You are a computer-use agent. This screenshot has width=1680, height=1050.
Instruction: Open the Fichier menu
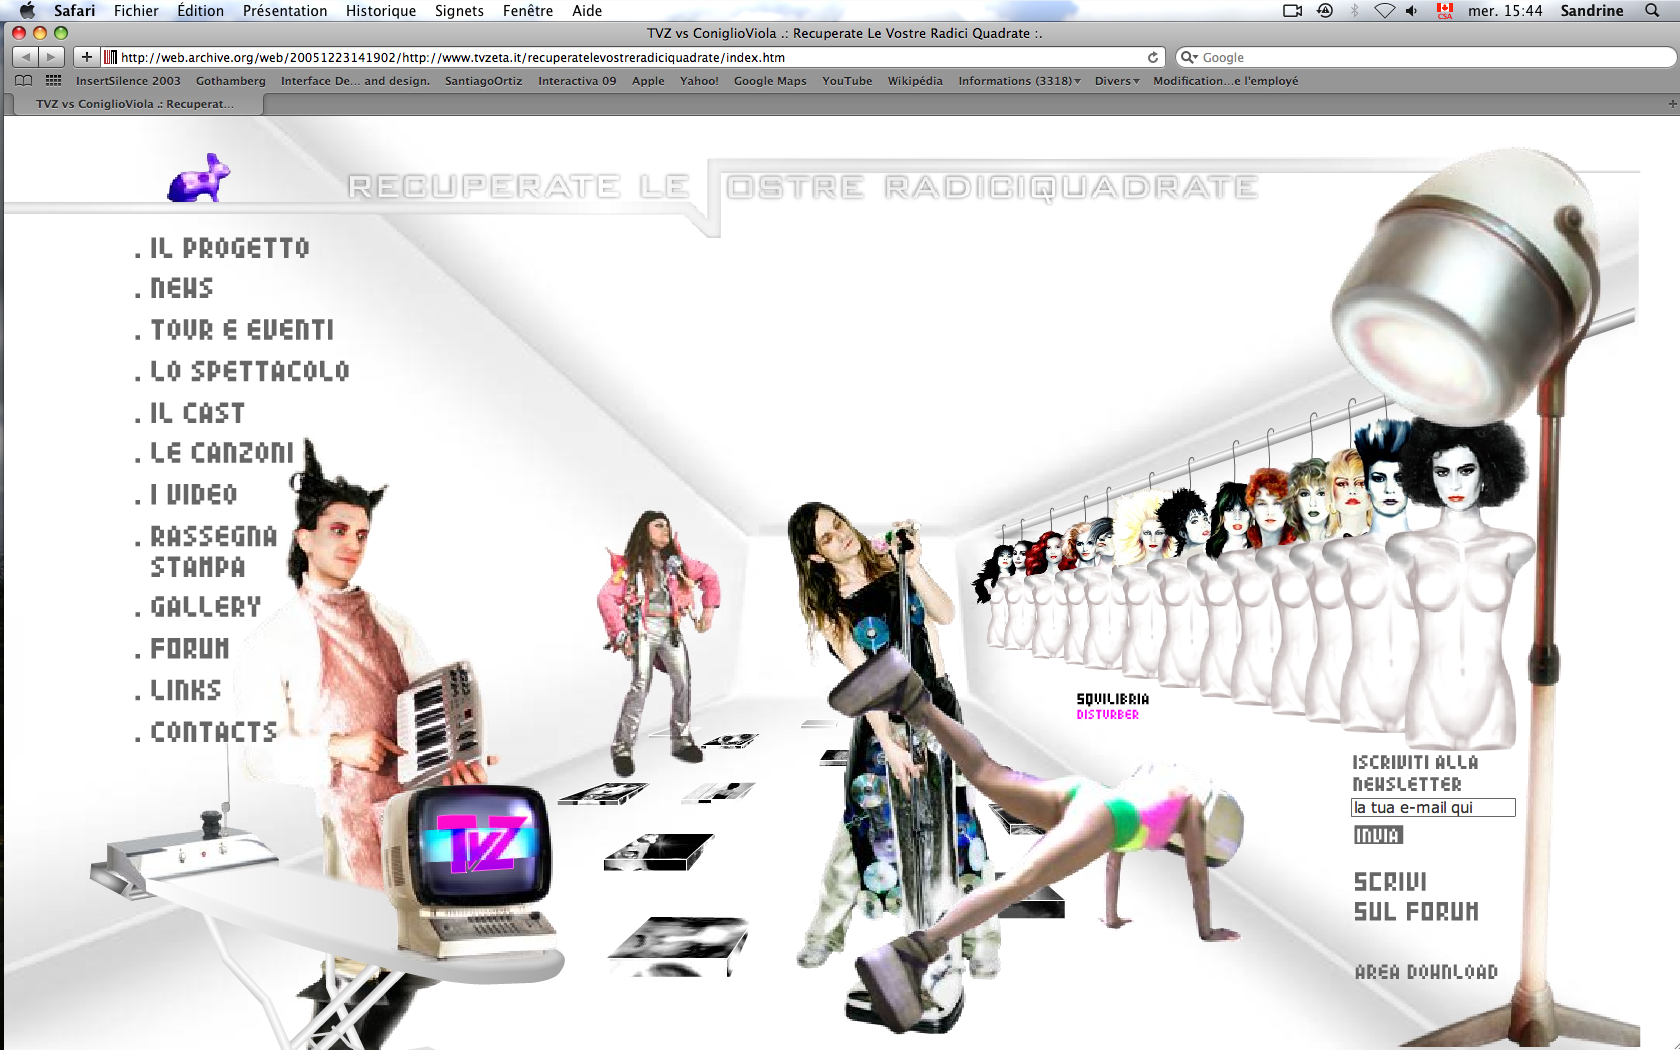136,10
